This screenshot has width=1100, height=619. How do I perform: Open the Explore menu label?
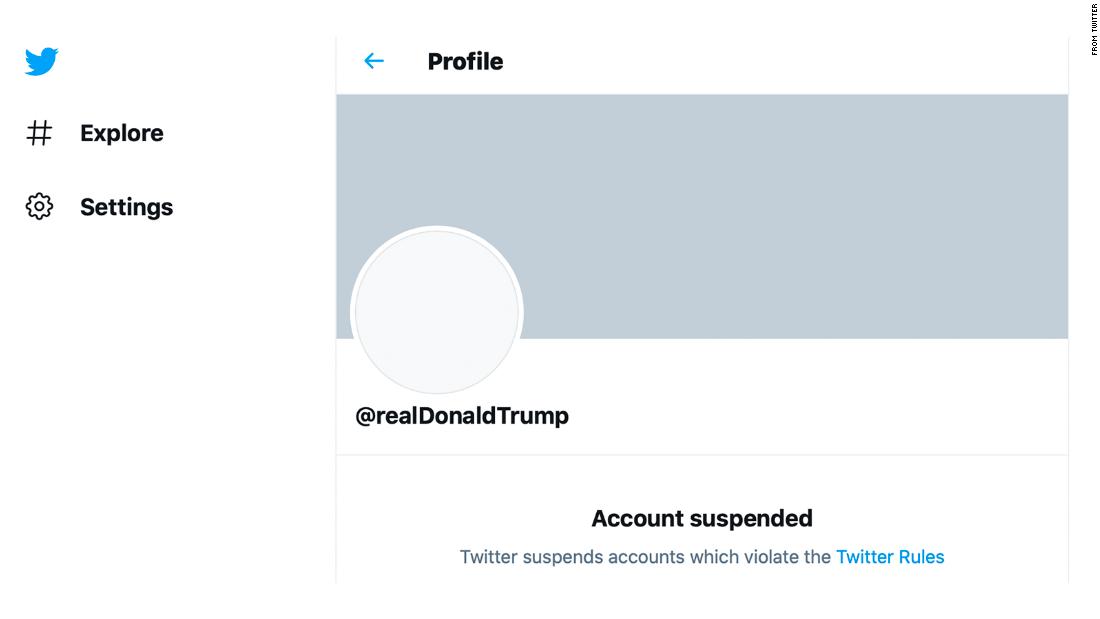pos(121,133)
